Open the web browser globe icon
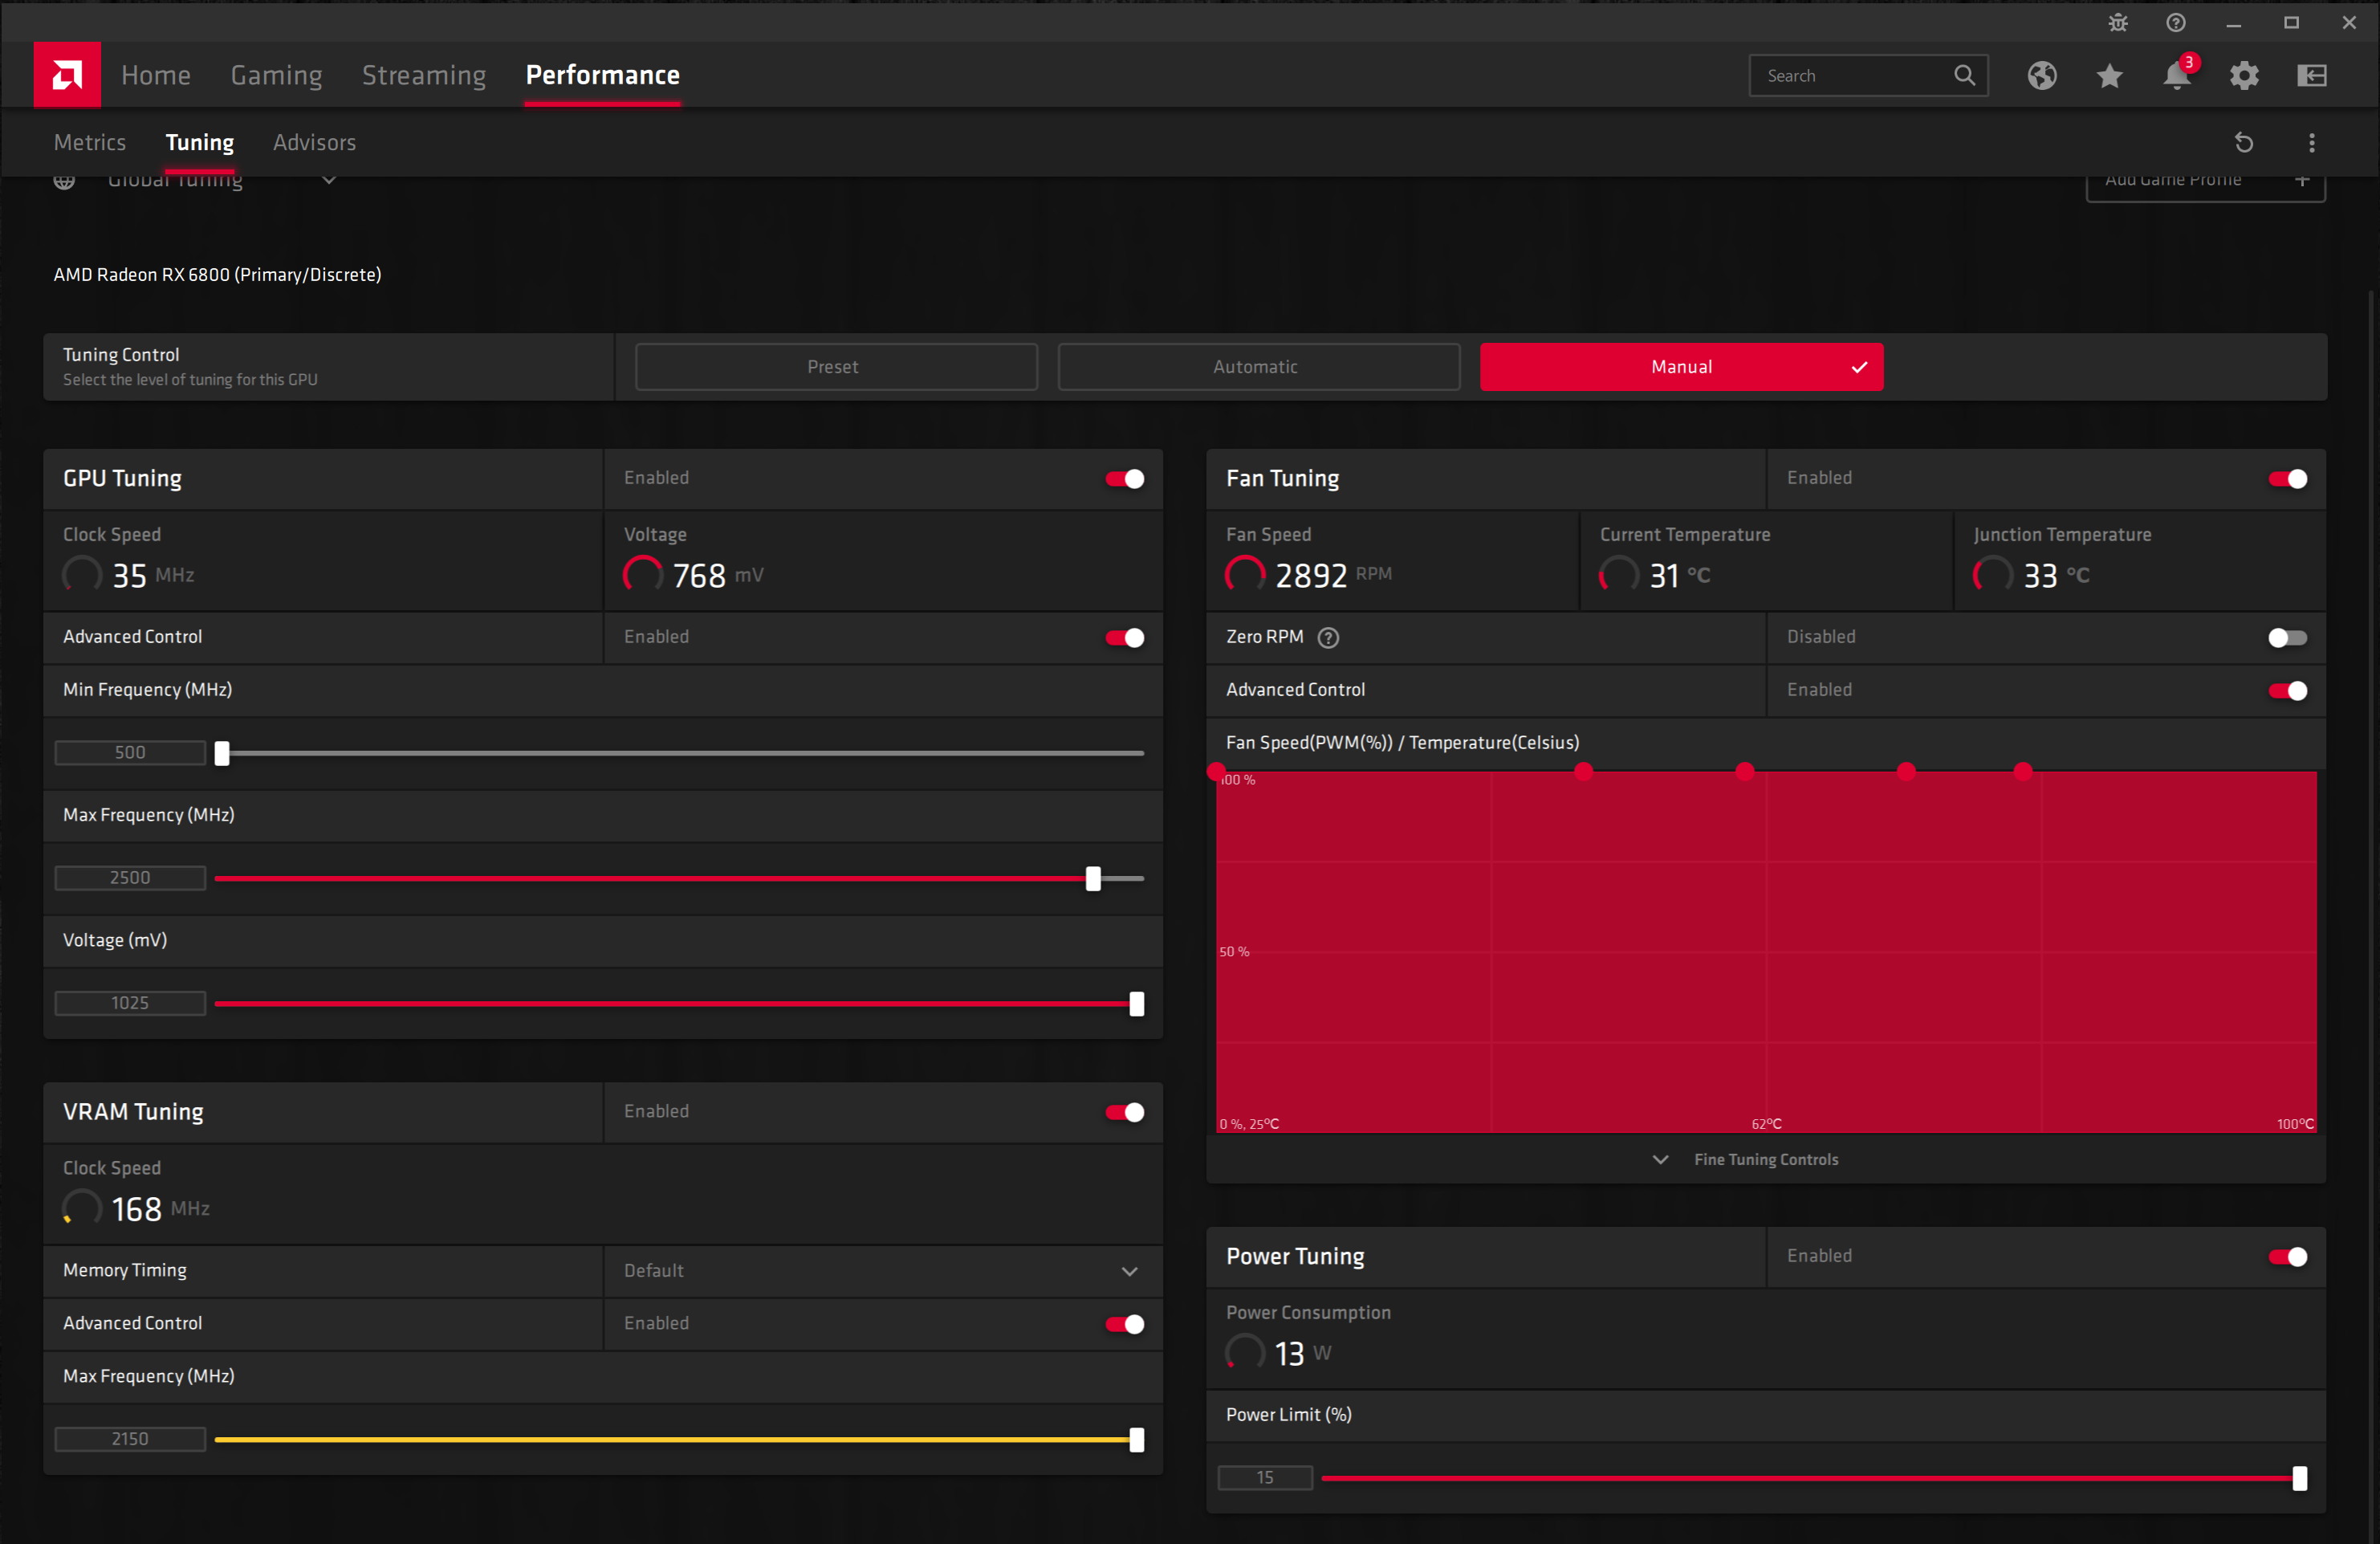 point(2042,75)
